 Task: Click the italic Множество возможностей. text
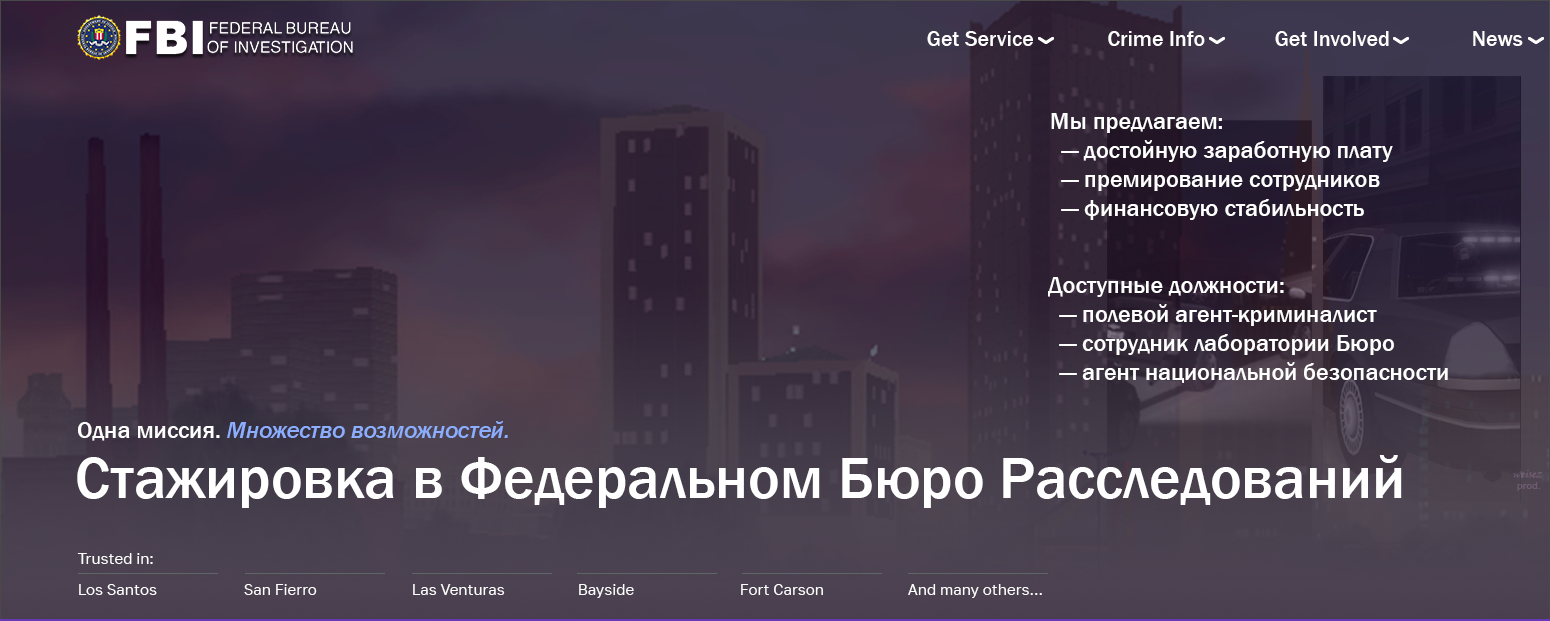(x=368, y=432)
